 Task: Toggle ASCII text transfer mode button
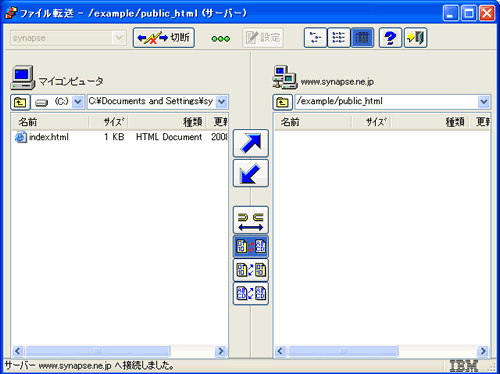pyautogui.click(x=251, y=293)
